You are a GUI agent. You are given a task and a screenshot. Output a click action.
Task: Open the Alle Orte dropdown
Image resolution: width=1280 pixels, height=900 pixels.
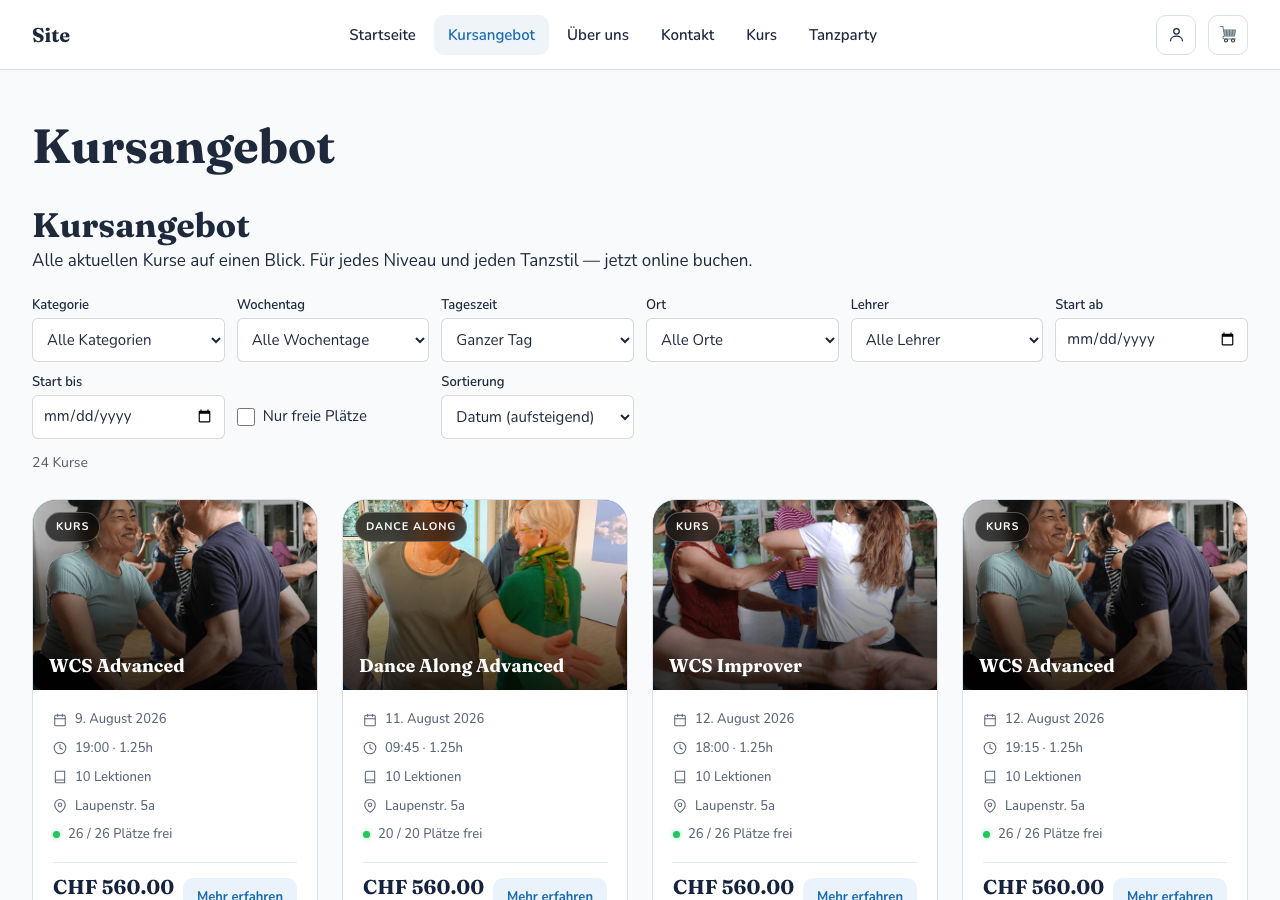pos(742,340)
